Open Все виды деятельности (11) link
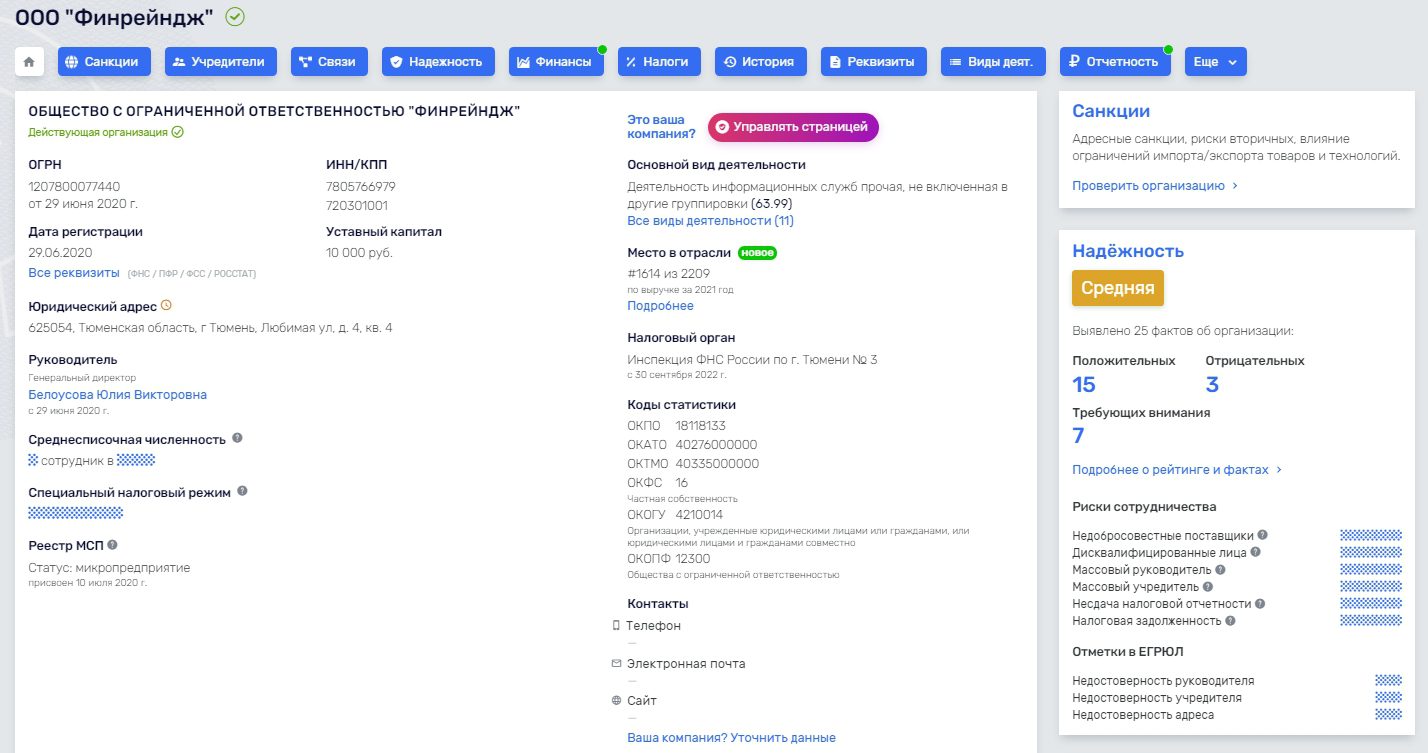Image resolution: width=1428 pixels, height=753 pixels. pyautogui.click(x=710, y=220)
